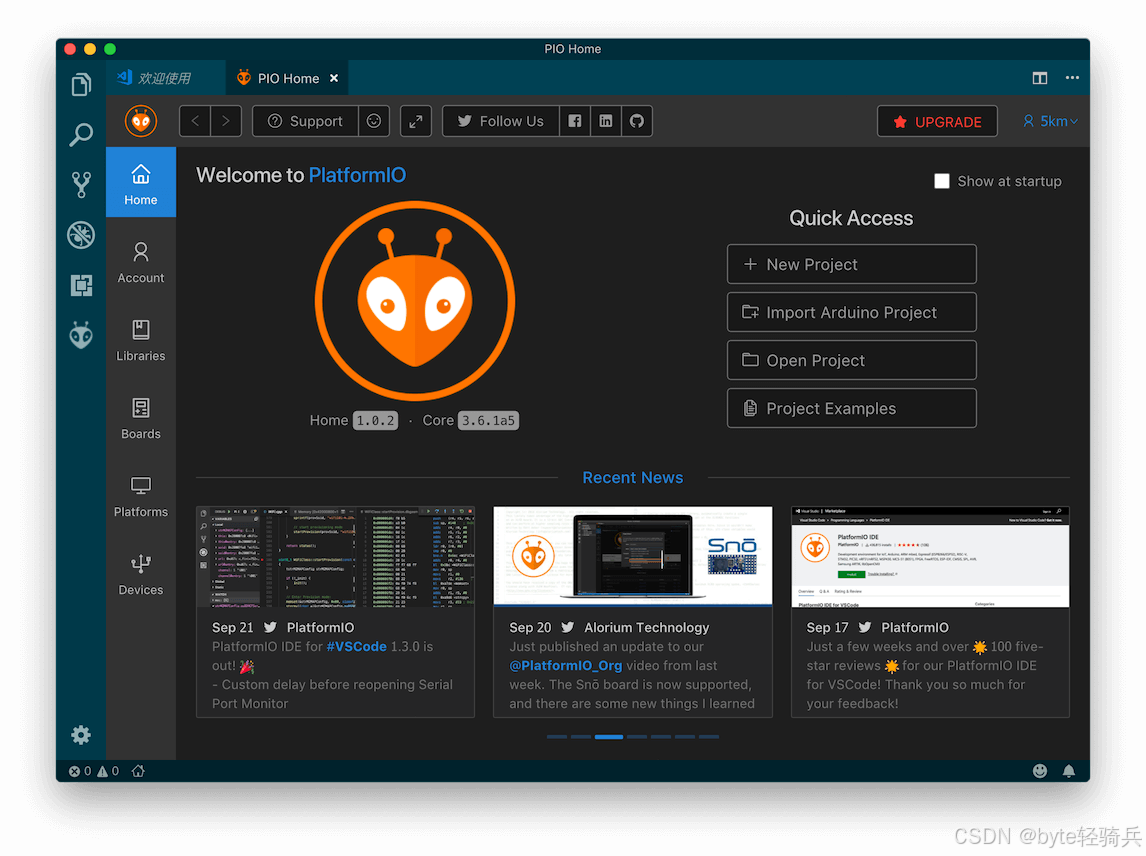The width and height of the screenshot is (1146, 856).
Task: Click the errors count in status bar
Action: (80, 771)
